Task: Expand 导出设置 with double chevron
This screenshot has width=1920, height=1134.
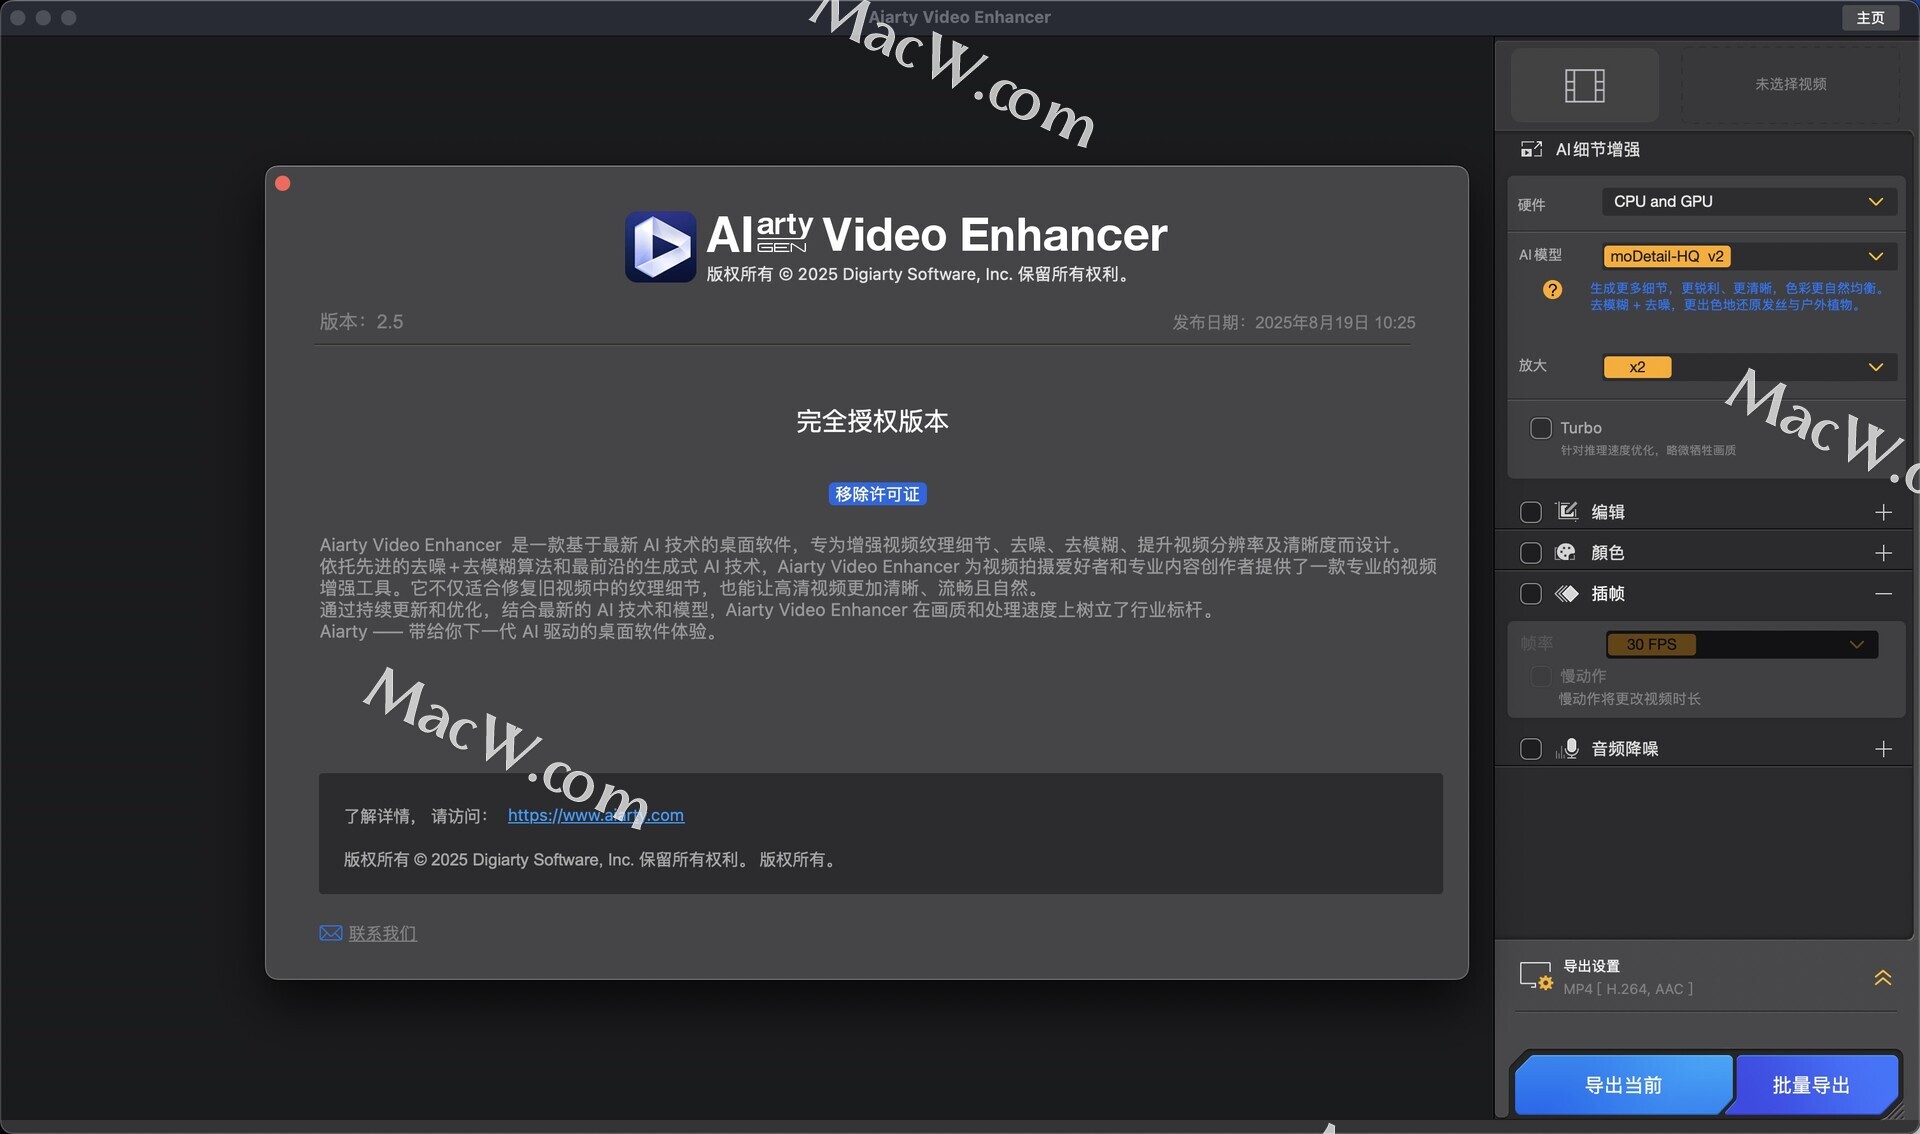Action: pyautogui.click(x=1883, y=977)
